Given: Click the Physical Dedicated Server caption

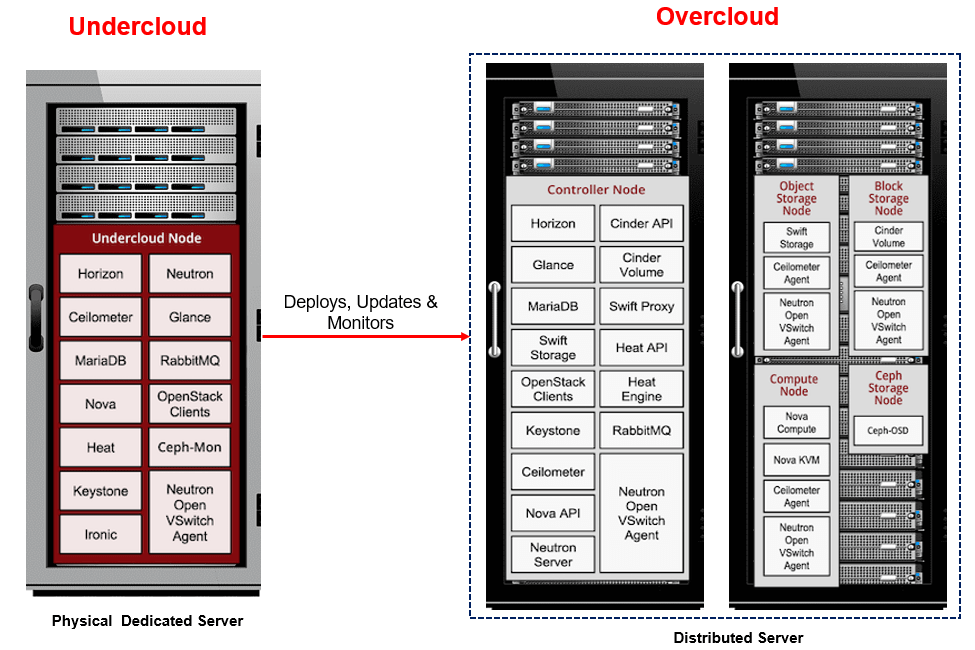Looking at the screenshot, I should pos(147,621).
